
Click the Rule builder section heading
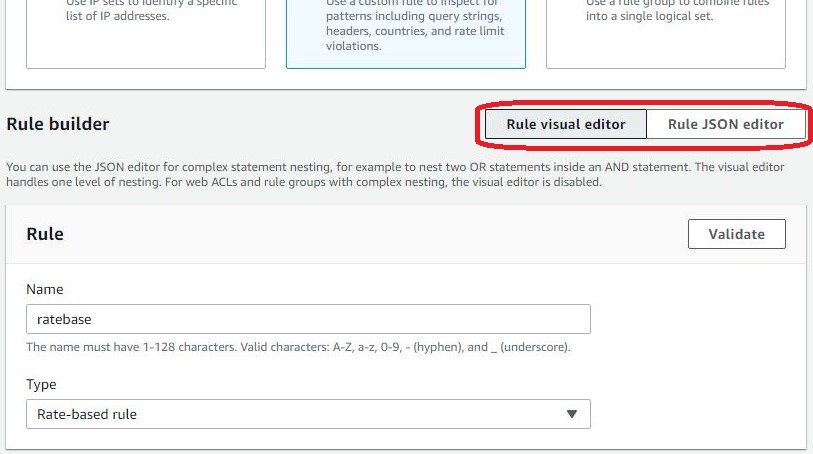[58, 124]
